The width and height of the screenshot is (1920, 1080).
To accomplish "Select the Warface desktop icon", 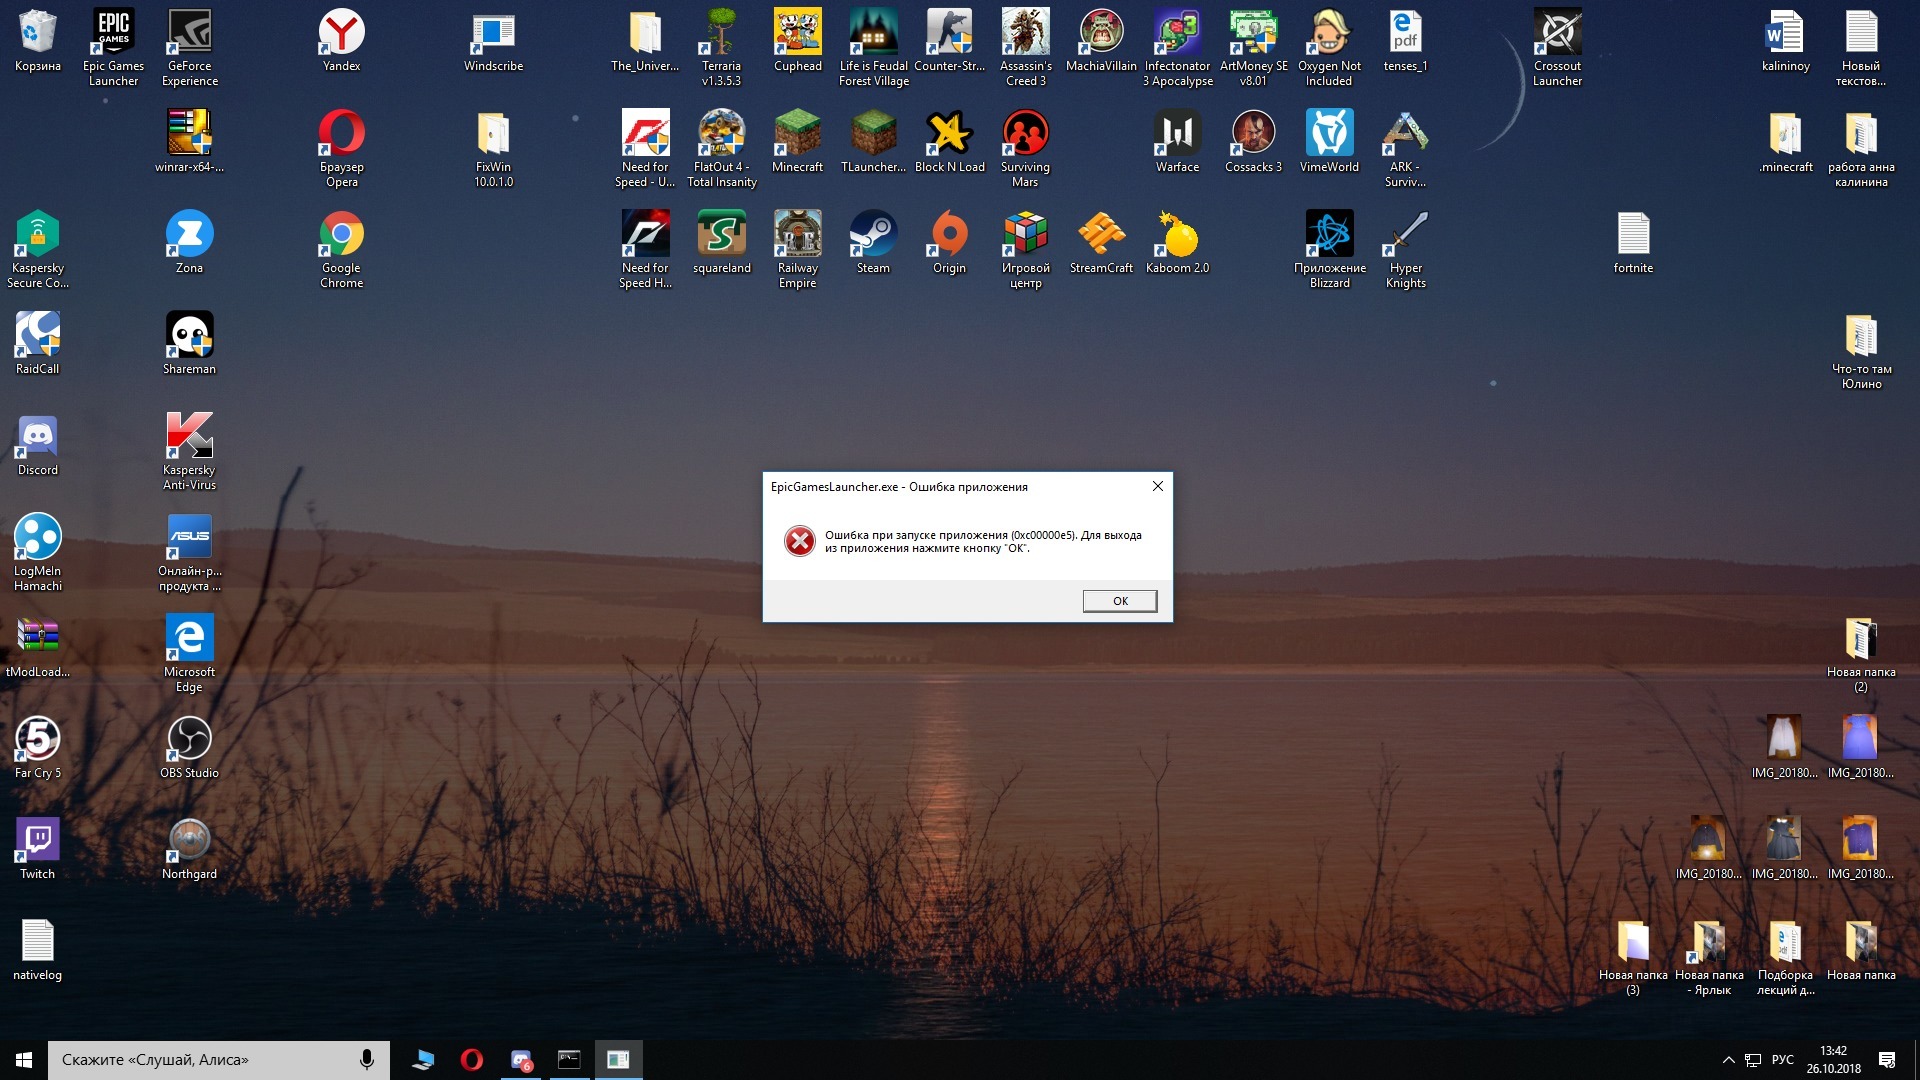I will tap(1178, 141).
